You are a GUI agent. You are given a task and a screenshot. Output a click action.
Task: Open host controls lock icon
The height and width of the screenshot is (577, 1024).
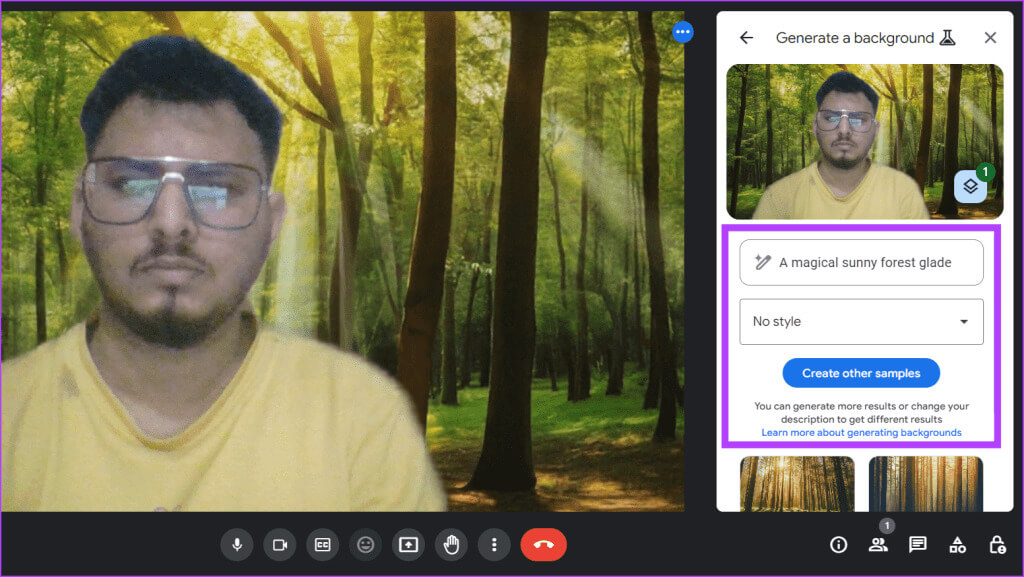point(997,544)
